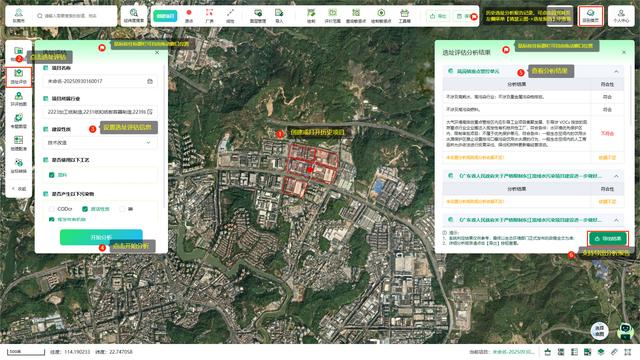Select the draw sensitive point tool
The image size is (640, 360).
tap(381, 16)
